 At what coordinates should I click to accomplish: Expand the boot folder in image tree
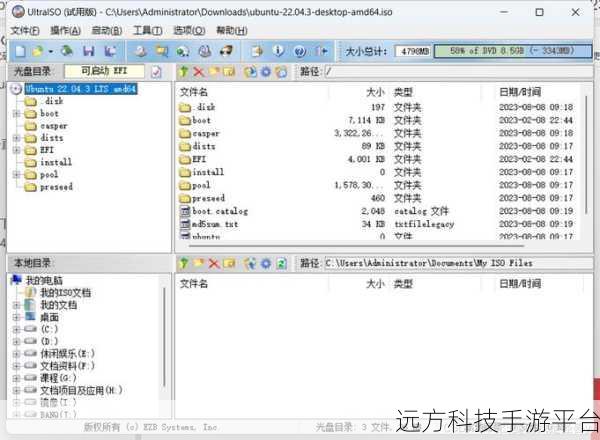pos(16,114)
